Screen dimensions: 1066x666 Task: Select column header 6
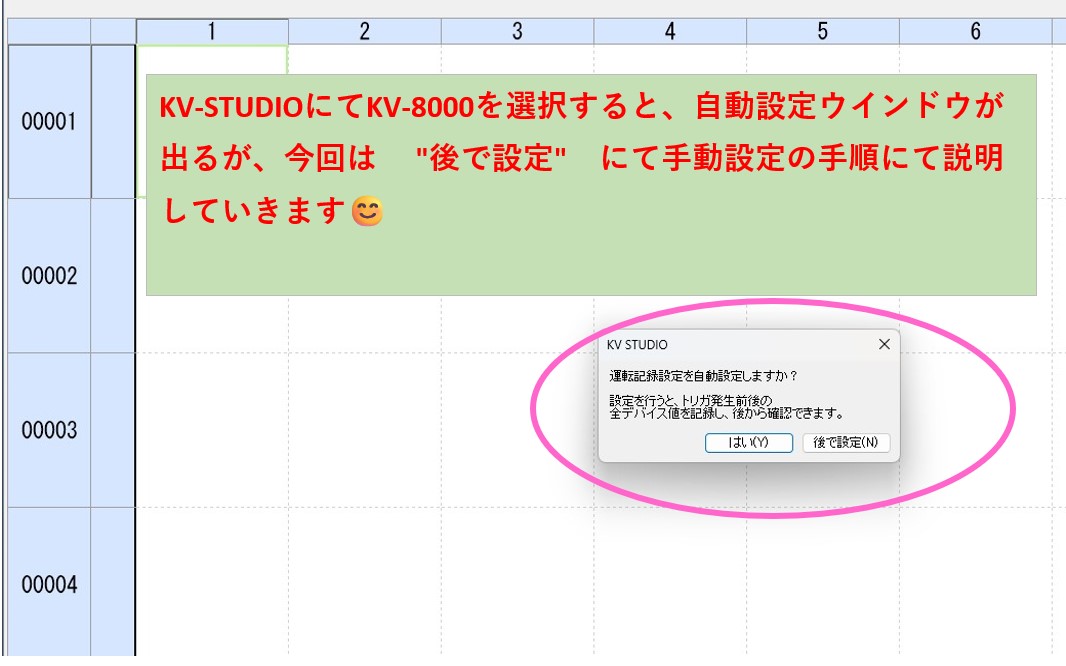(x=975, y=32)
